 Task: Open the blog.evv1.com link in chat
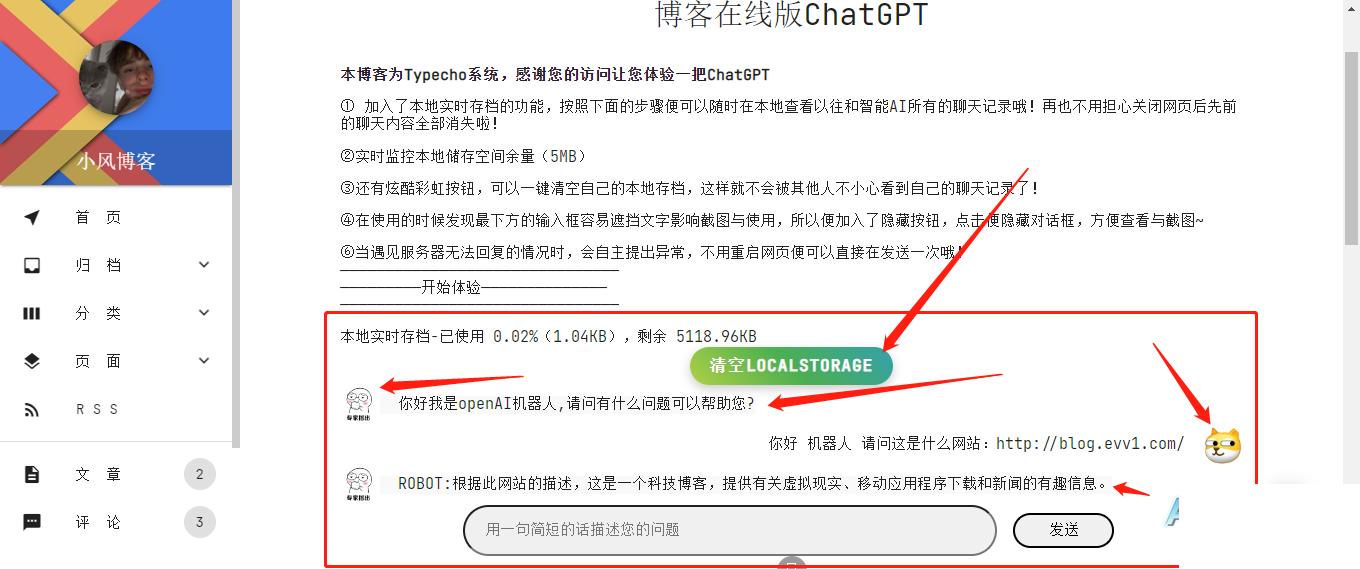tap(1090, 444)
